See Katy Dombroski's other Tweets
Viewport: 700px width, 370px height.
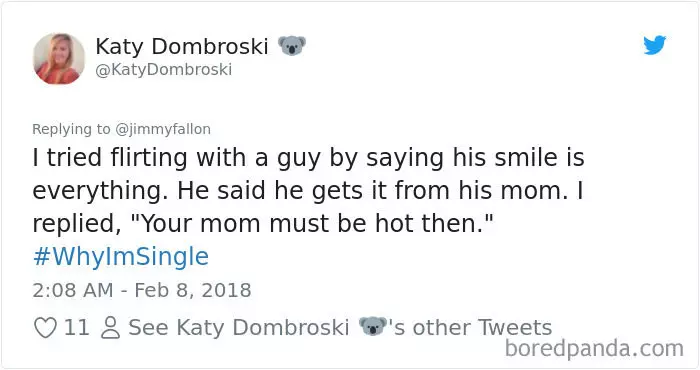[340, 328]
